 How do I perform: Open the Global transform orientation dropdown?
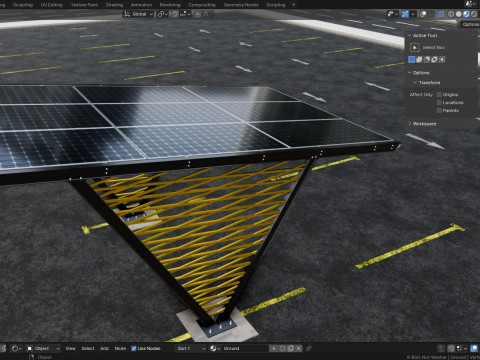tap(138, 14)
